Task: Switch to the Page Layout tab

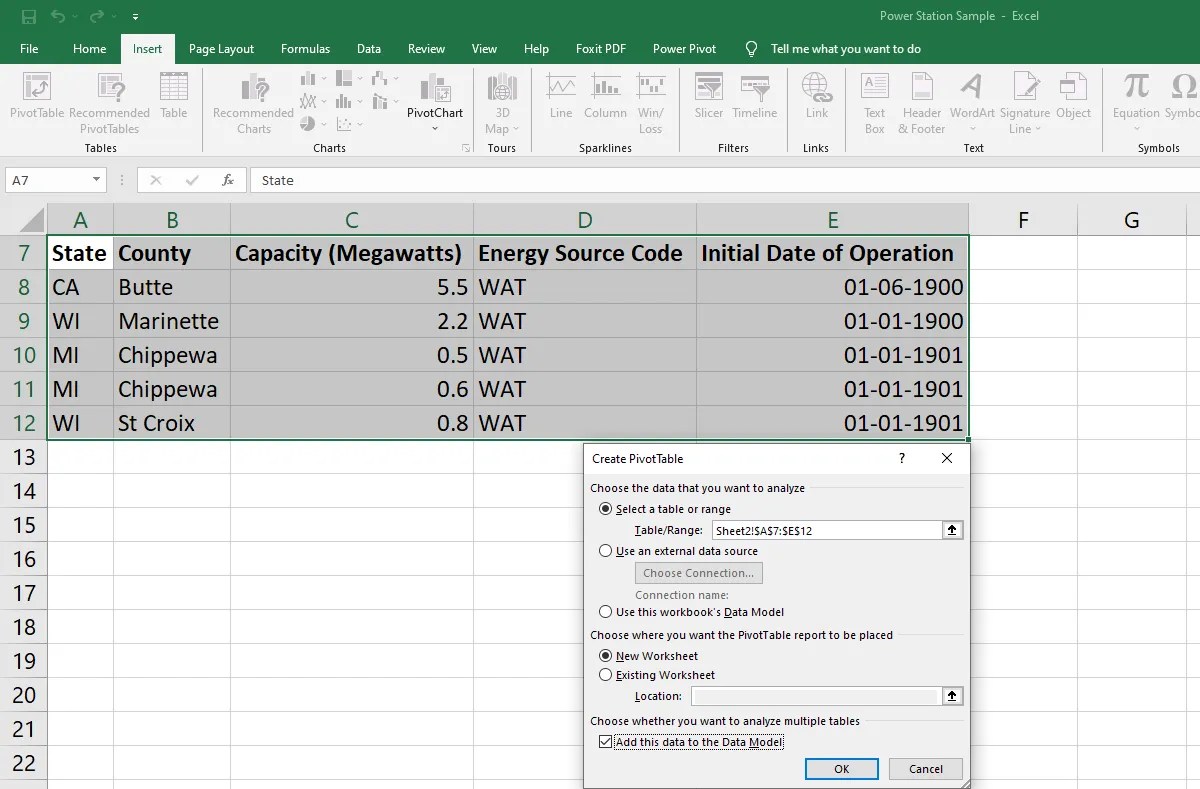Action: [221, 48]
